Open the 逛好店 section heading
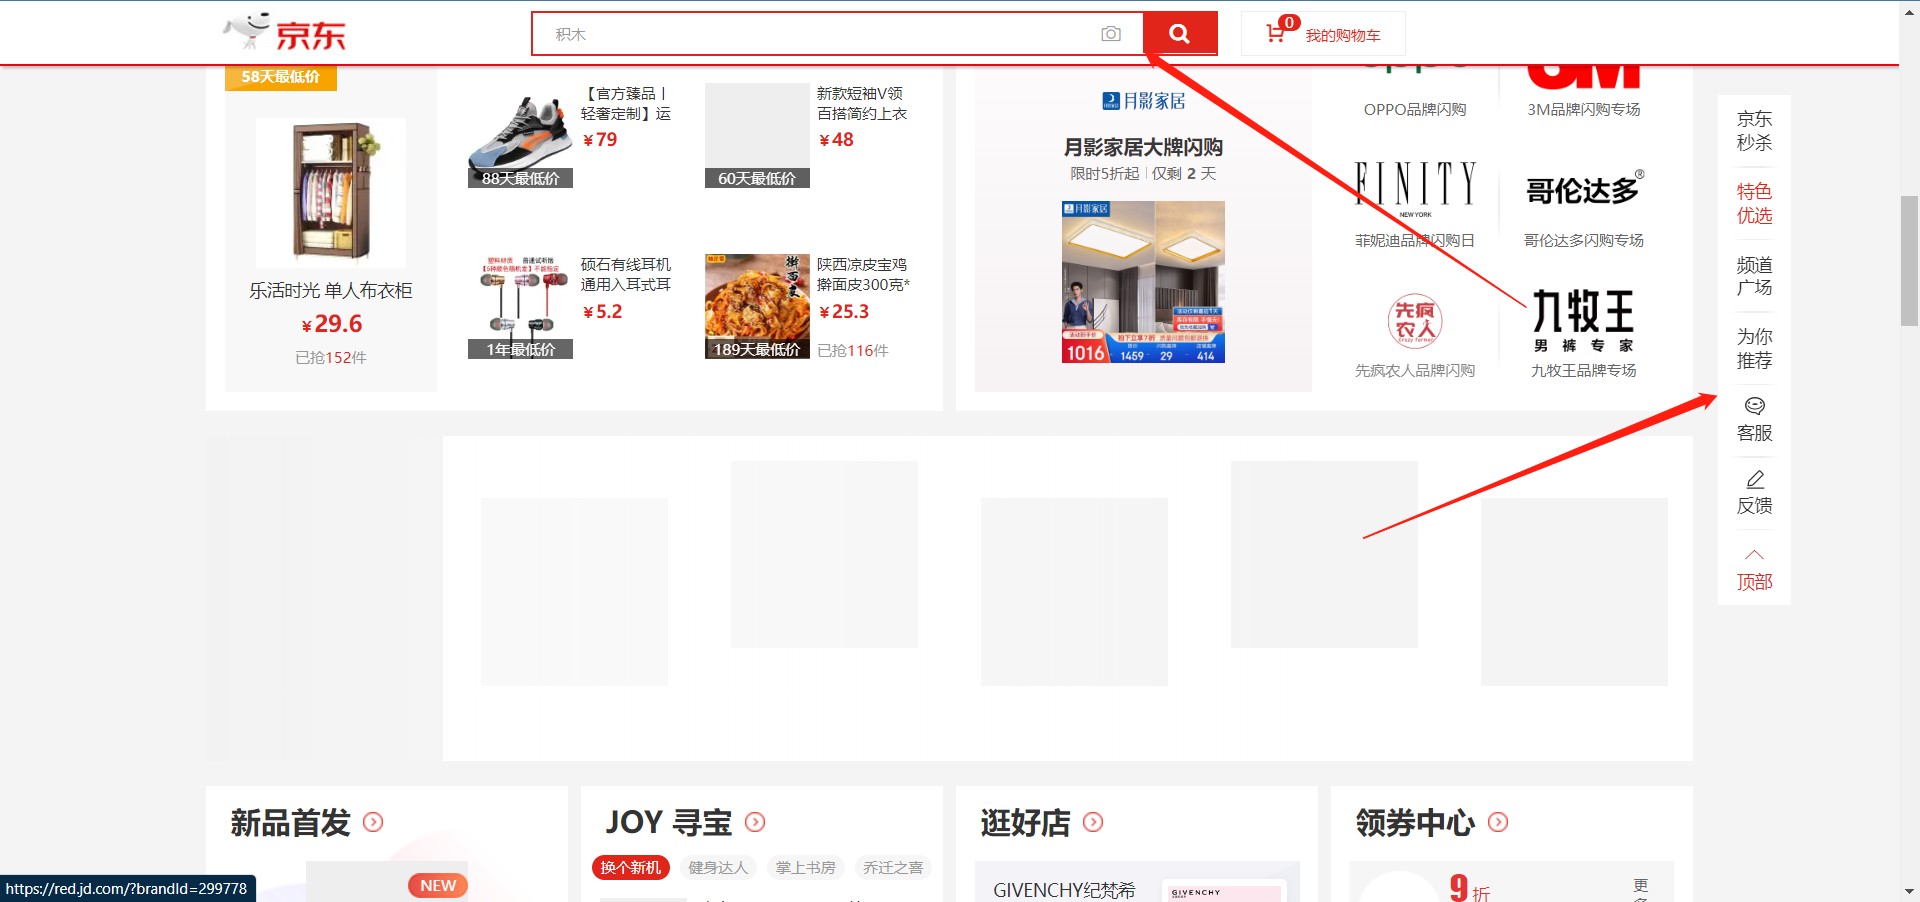The image size is (1920, 902). (1025, 822)
